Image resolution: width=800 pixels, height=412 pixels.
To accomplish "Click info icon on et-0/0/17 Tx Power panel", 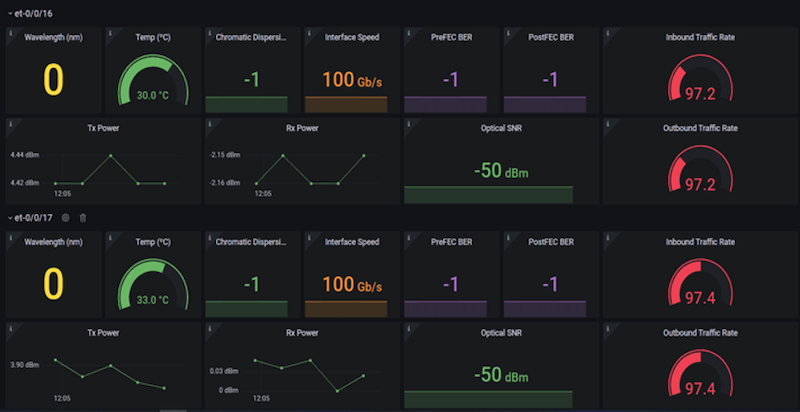I will pyautogui.click(x=10, y=329).
